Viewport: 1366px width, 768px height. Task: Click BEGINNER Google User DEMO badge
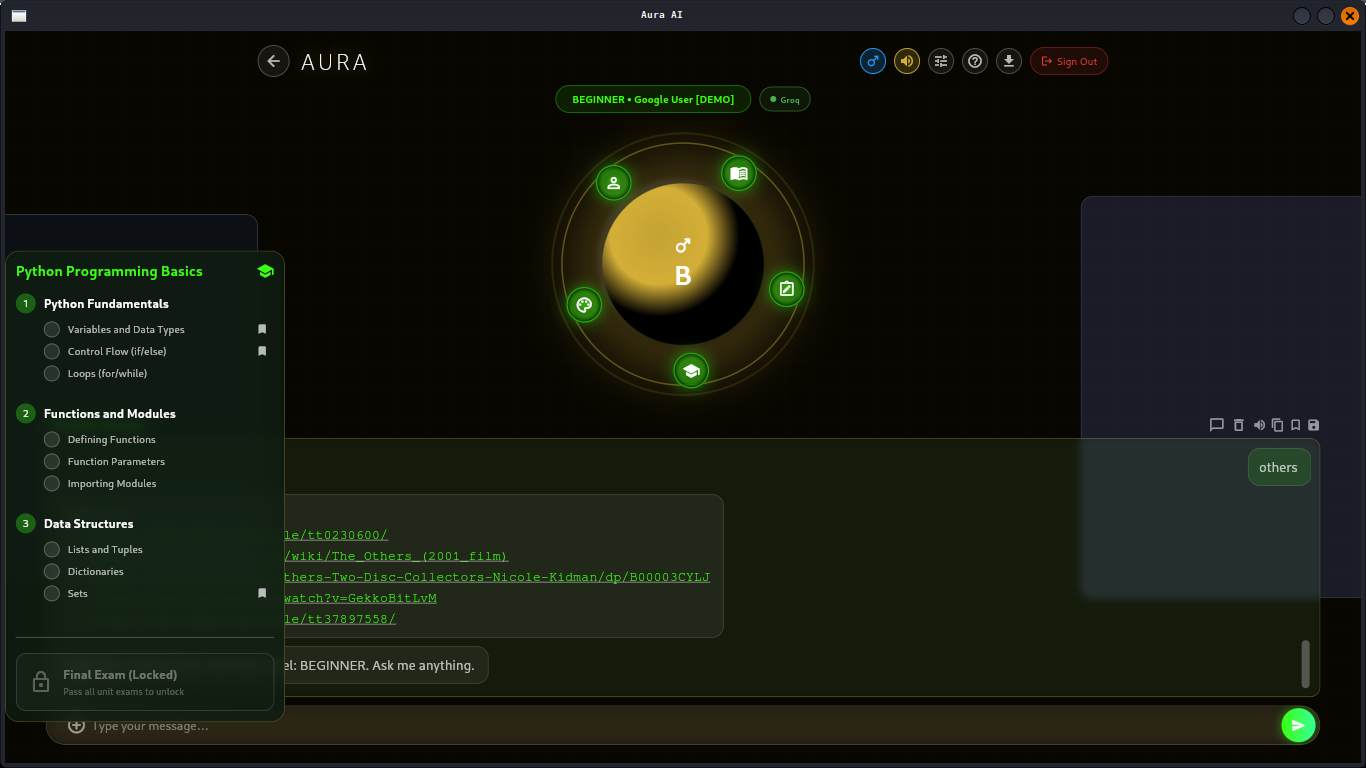653,99
